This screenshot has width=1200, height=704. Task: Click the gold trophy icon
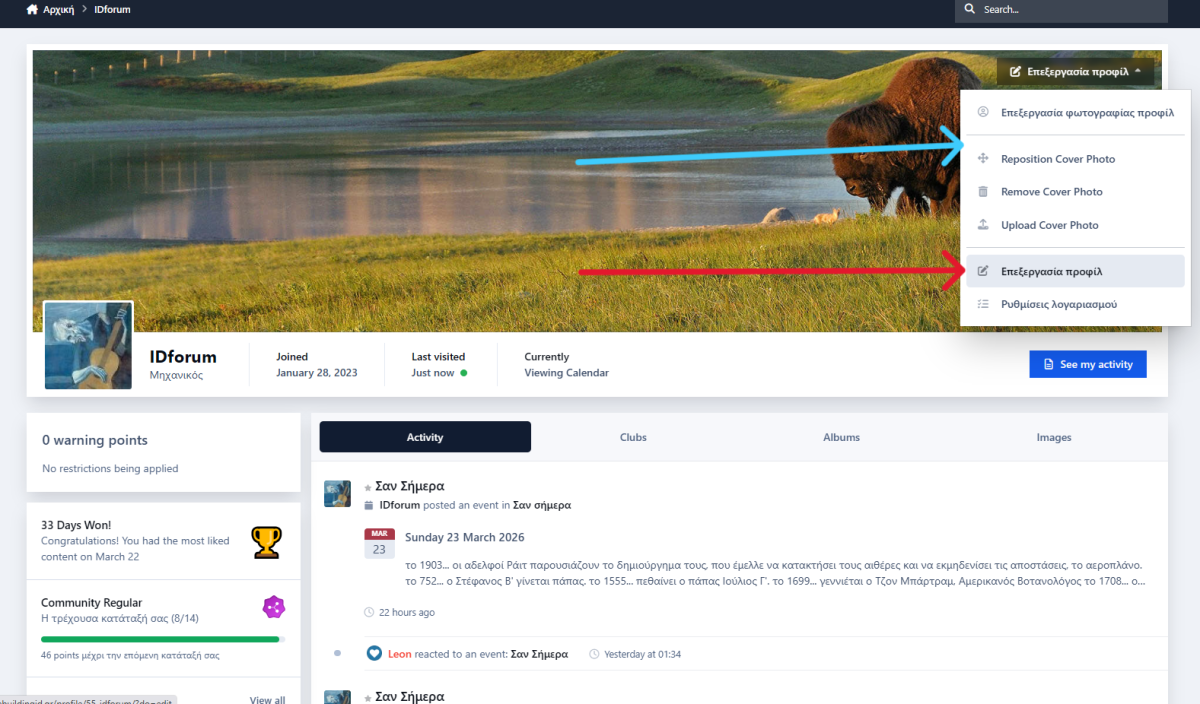click(x=266, y=542)
